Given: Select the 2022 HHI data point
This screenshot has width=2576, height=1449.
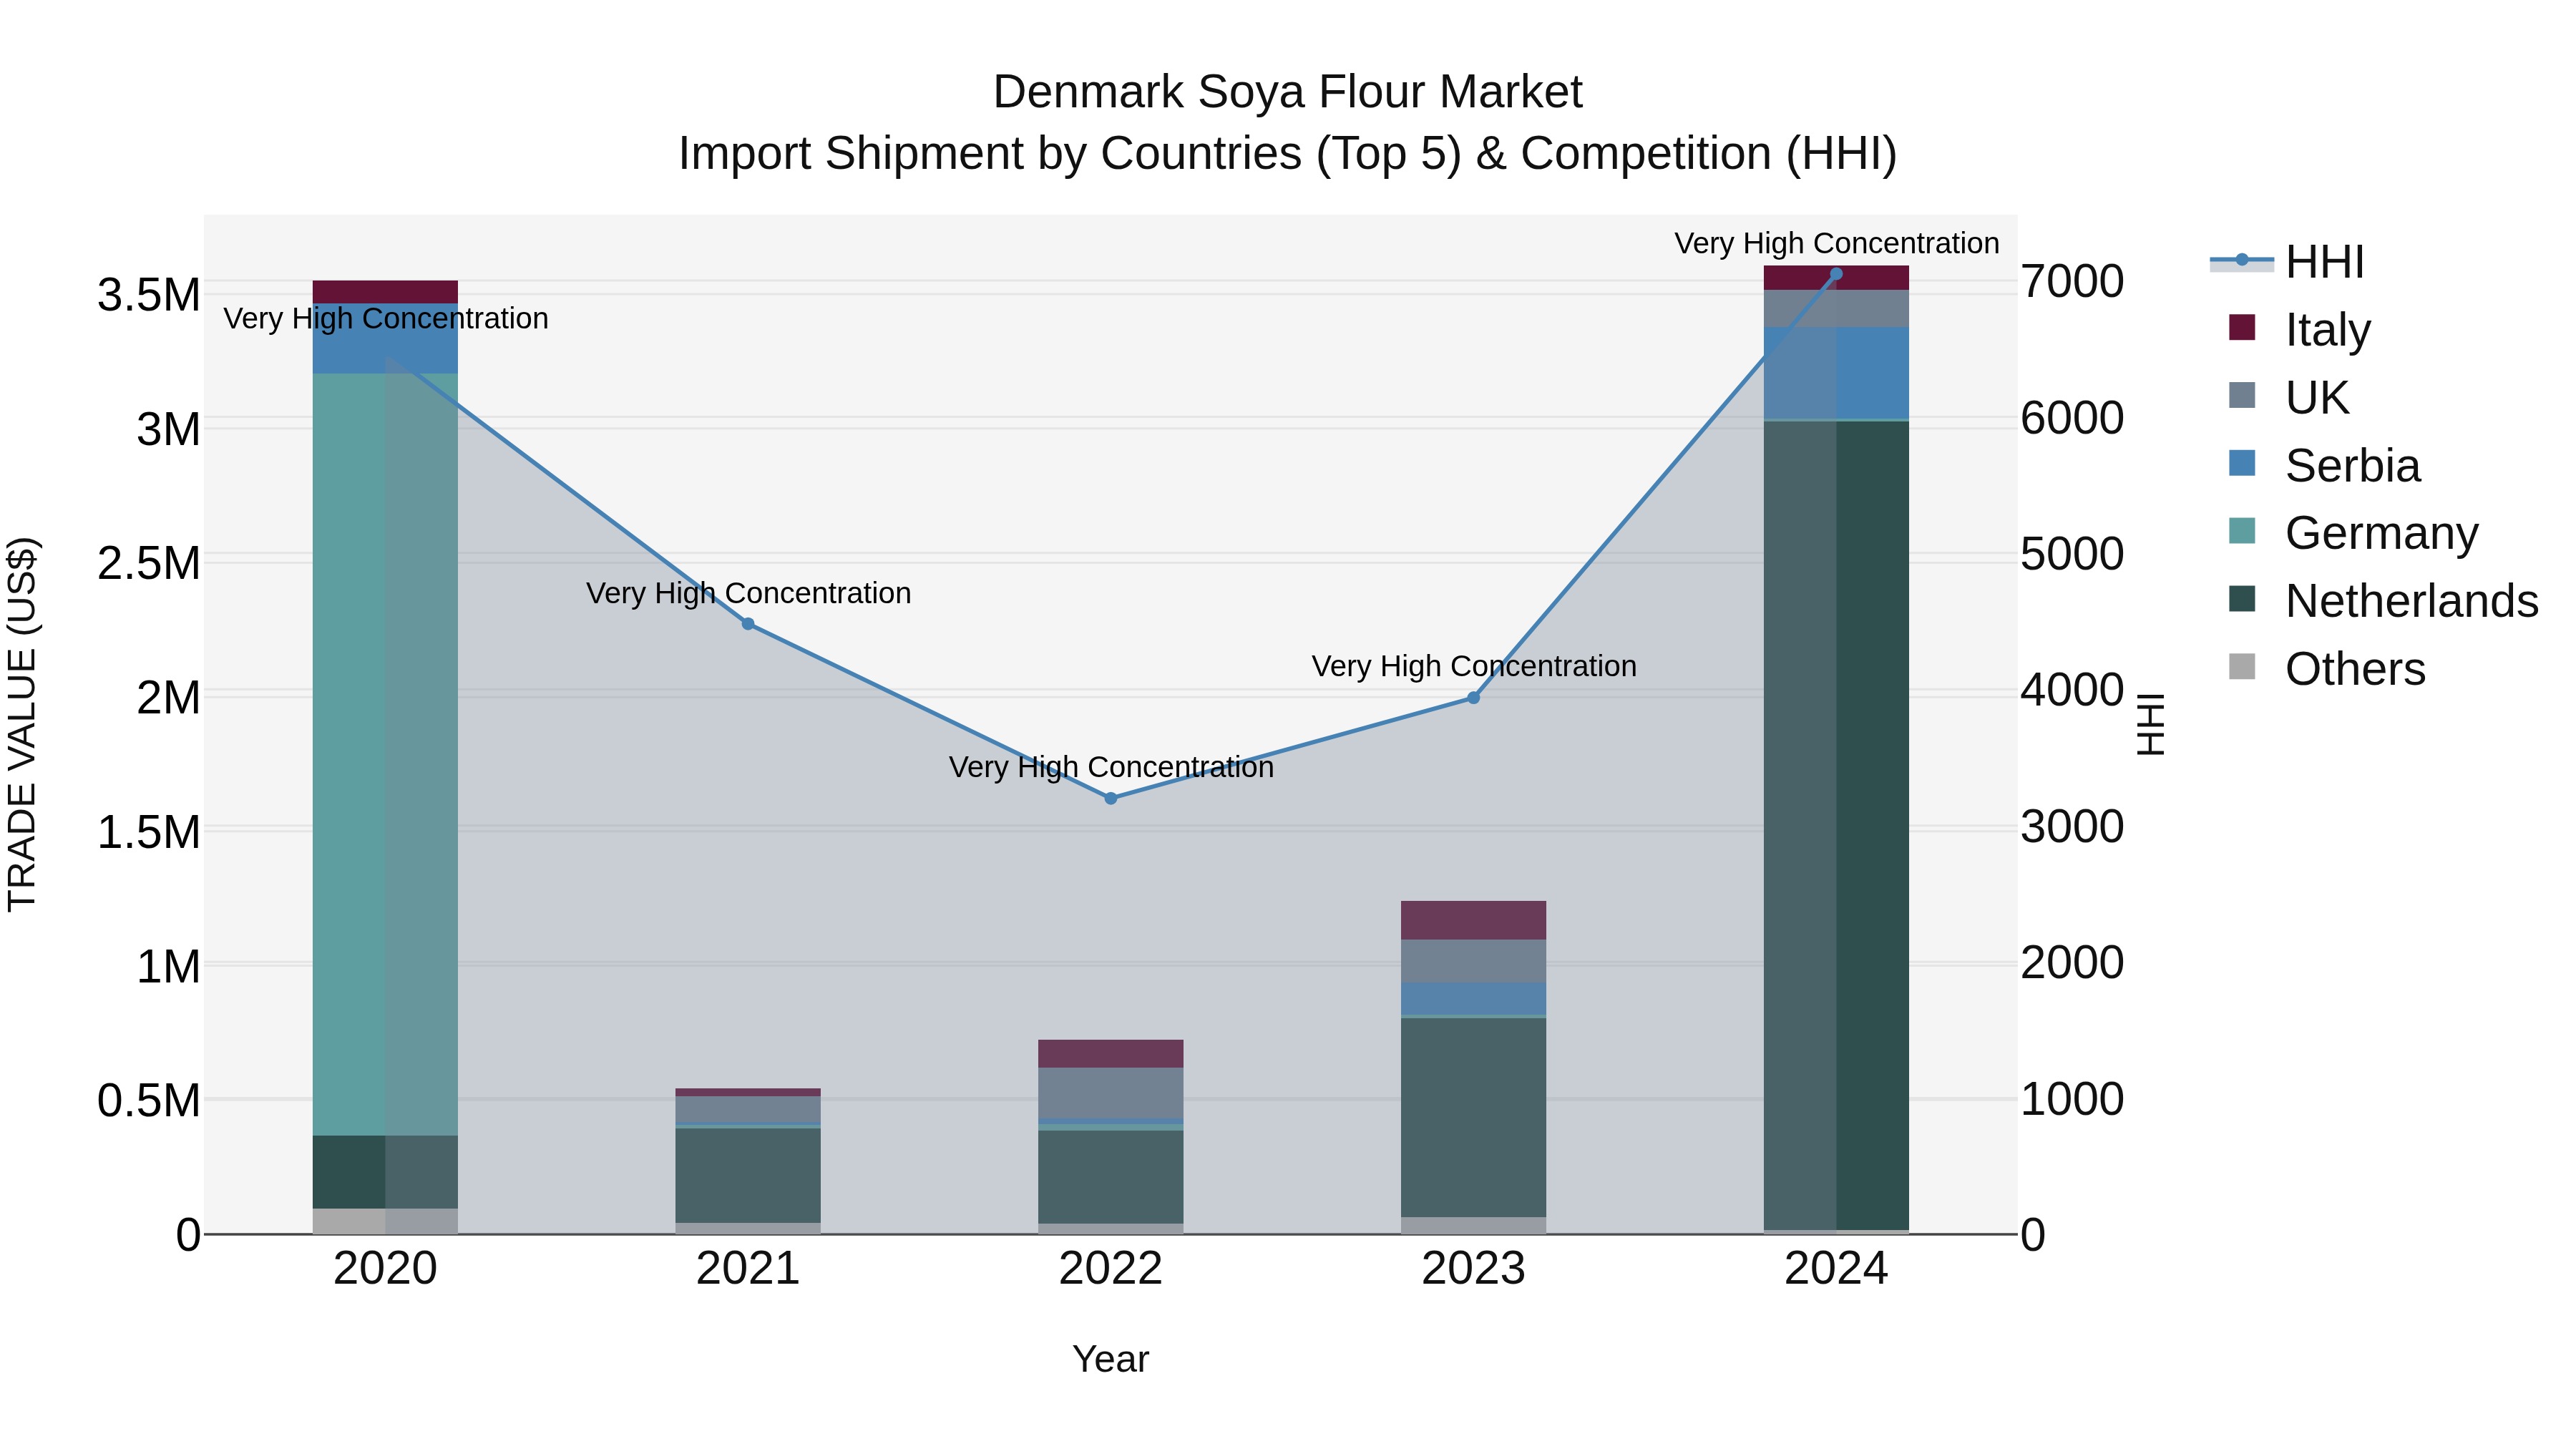Looking at the screenshot, I should (x=1111, y=798).
